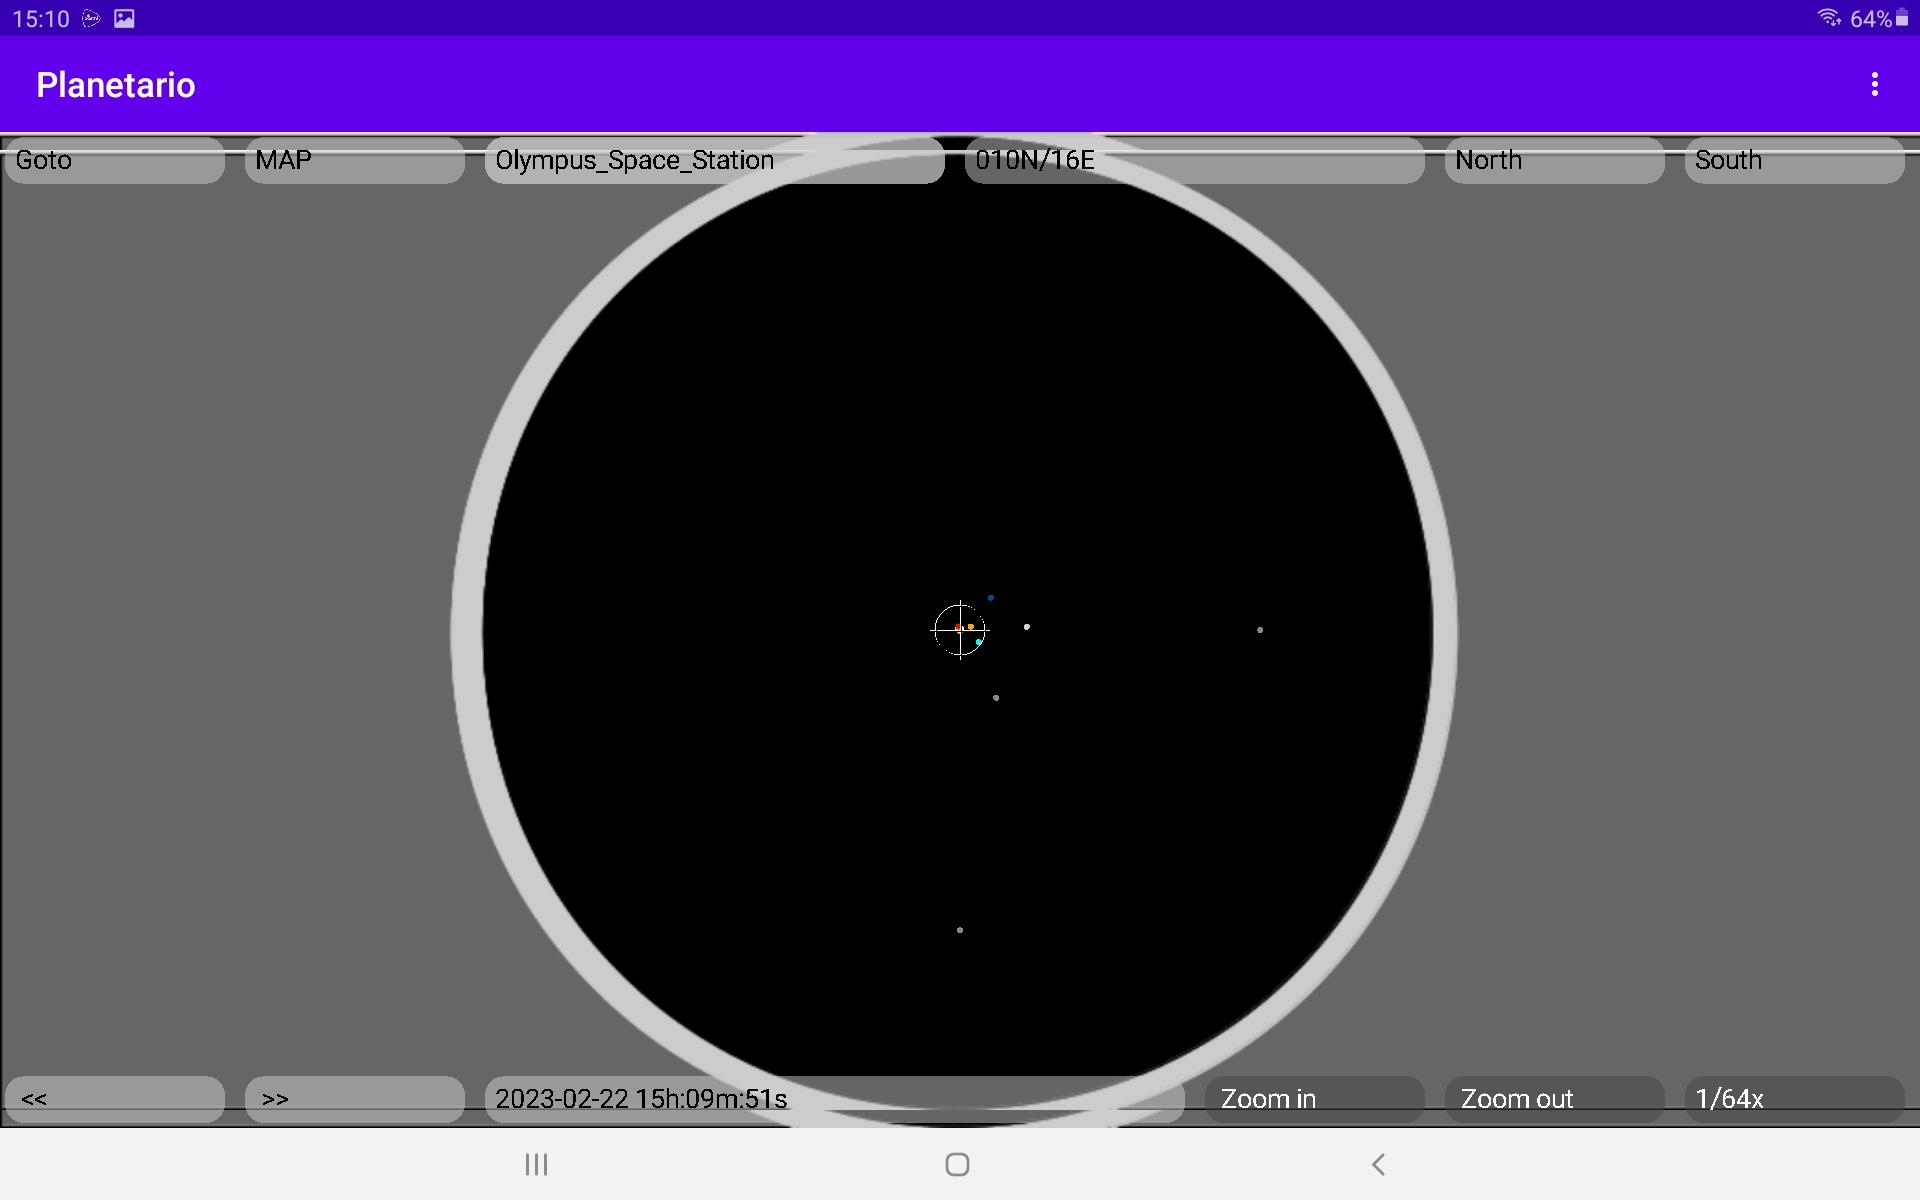The width and height of the screenshot is (1920, 1200).
Task: Tap the Android back arrow icon
Action: point(1378,1164)
